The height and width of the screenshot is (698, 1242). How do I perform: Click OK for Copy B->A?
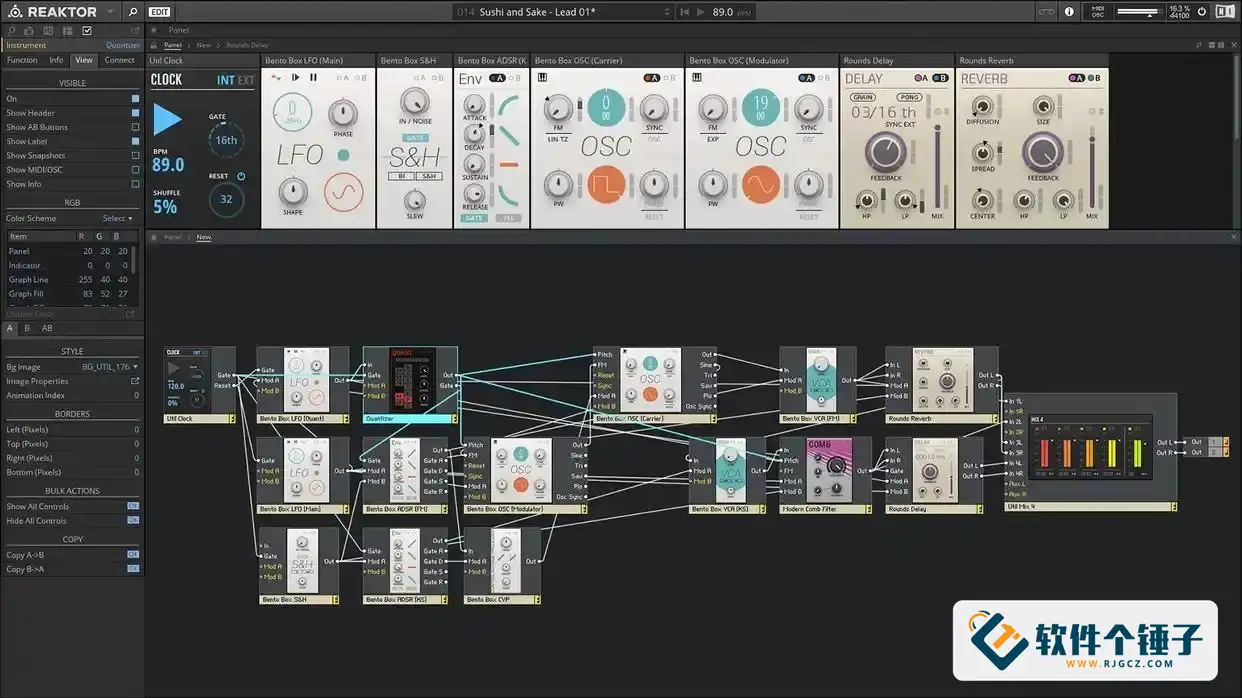click(x=133, y=569)
